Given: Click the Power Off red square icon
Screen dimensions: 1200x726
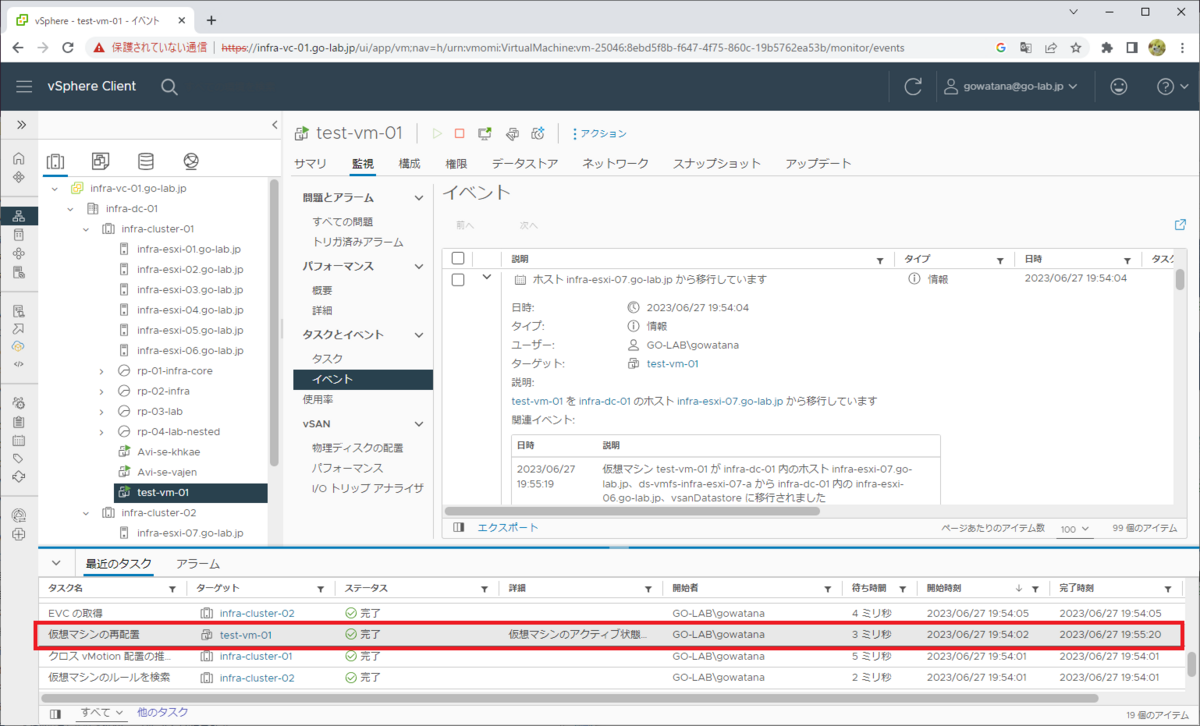Looking at the screenshot, I should point(460,133).
